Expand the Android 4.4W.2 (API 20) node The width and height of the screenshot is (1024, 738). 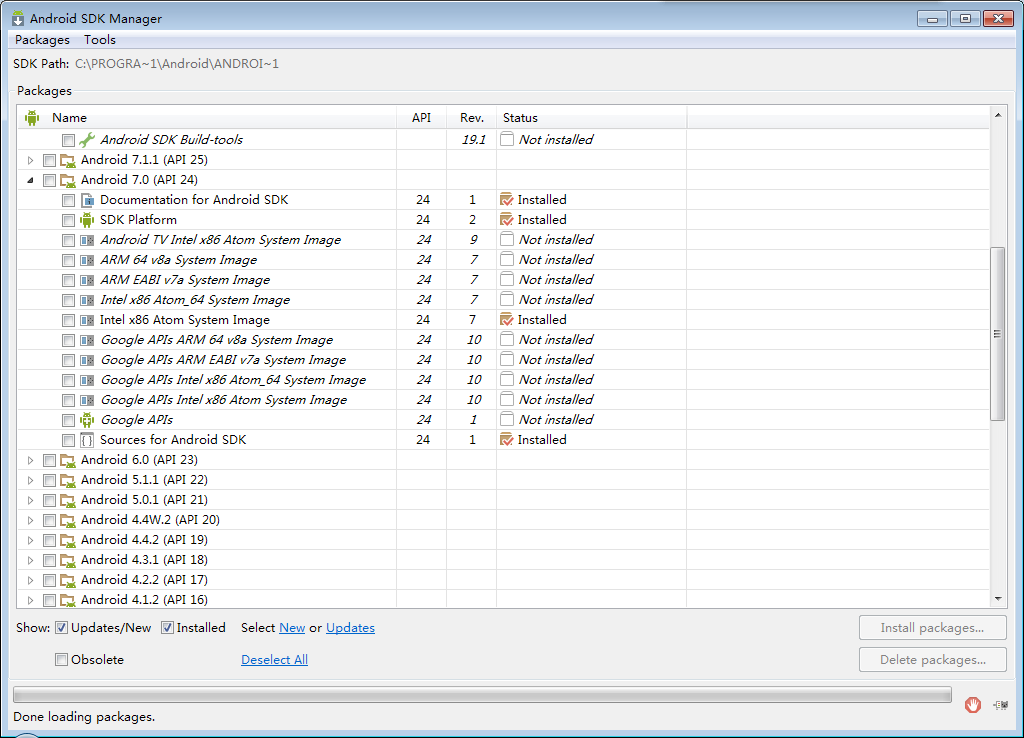click(x=30, y=521)
